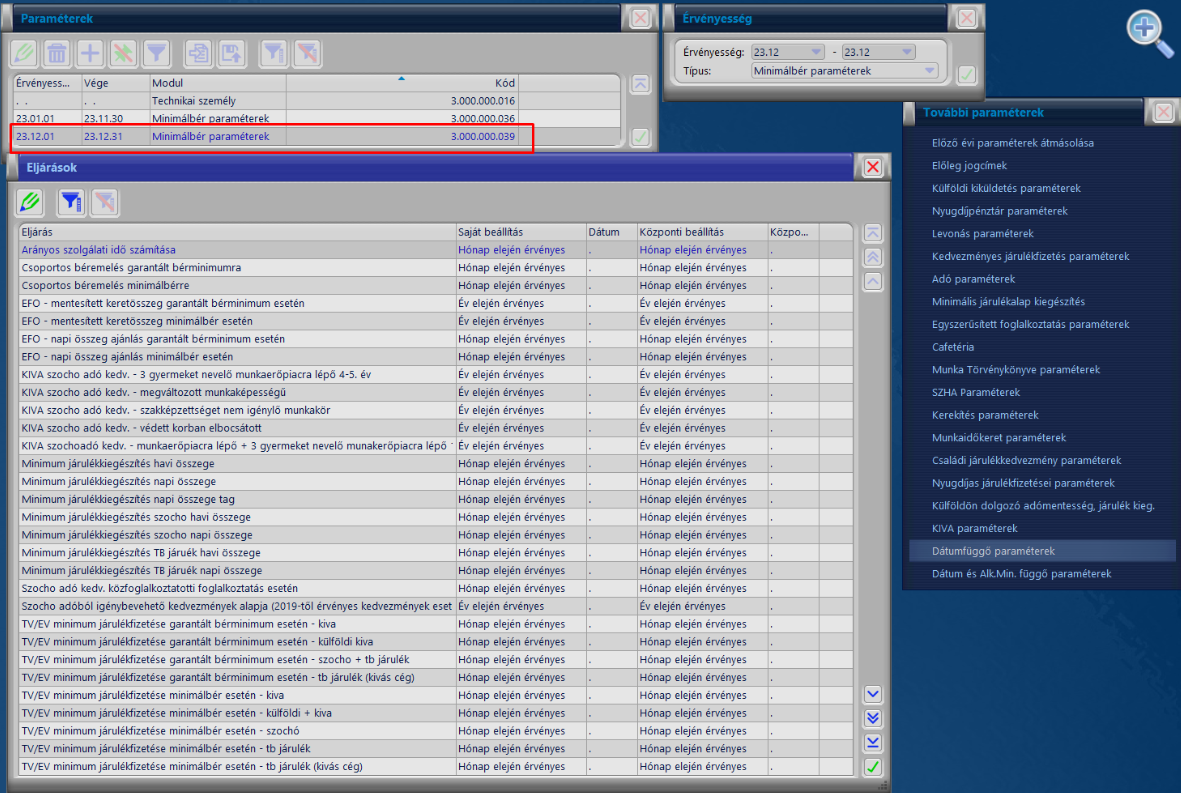Jump to the last row using the bottom arrow
The width and height of the screenshot is (1181, 793).
[873, 743]
